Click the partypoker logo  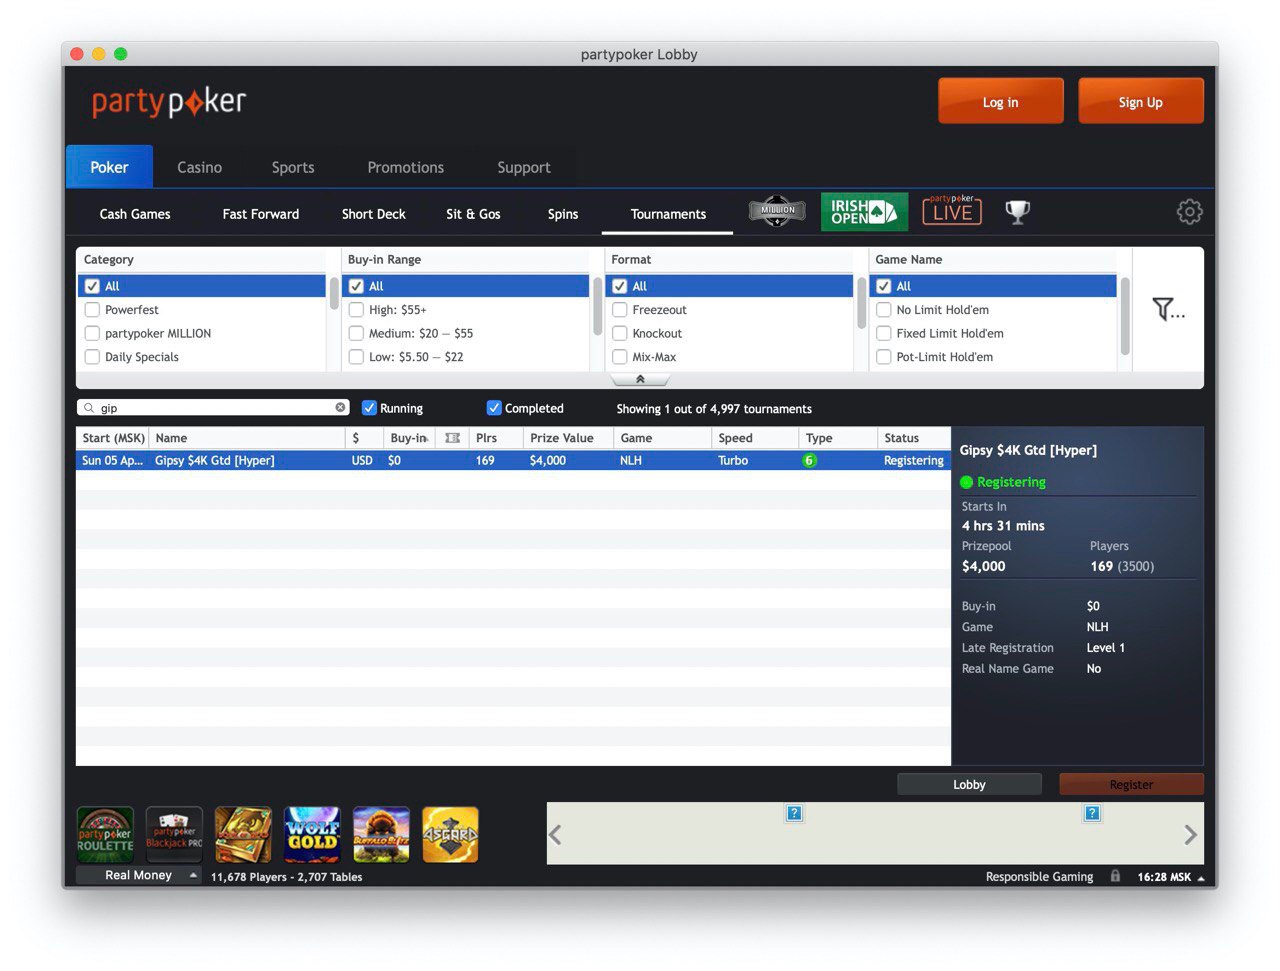pyautogui.click(x=168, y=102)
